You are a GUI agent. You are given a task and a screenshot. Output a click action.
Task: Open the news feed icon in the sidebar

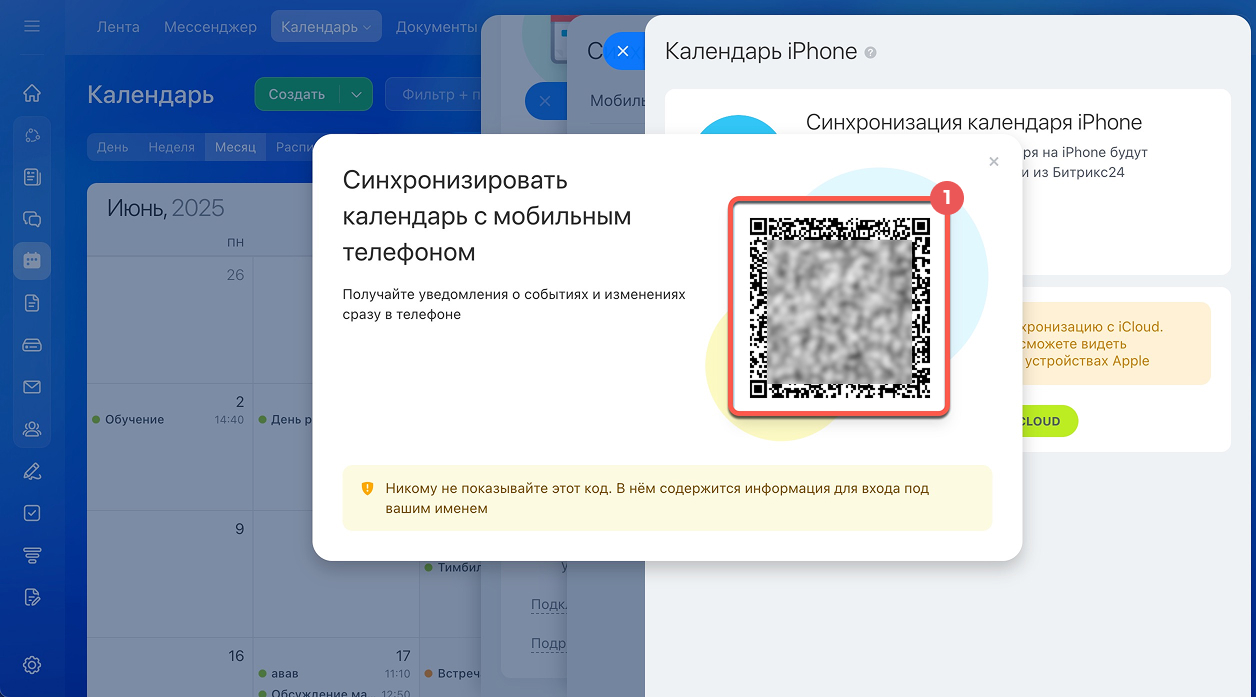32,177
